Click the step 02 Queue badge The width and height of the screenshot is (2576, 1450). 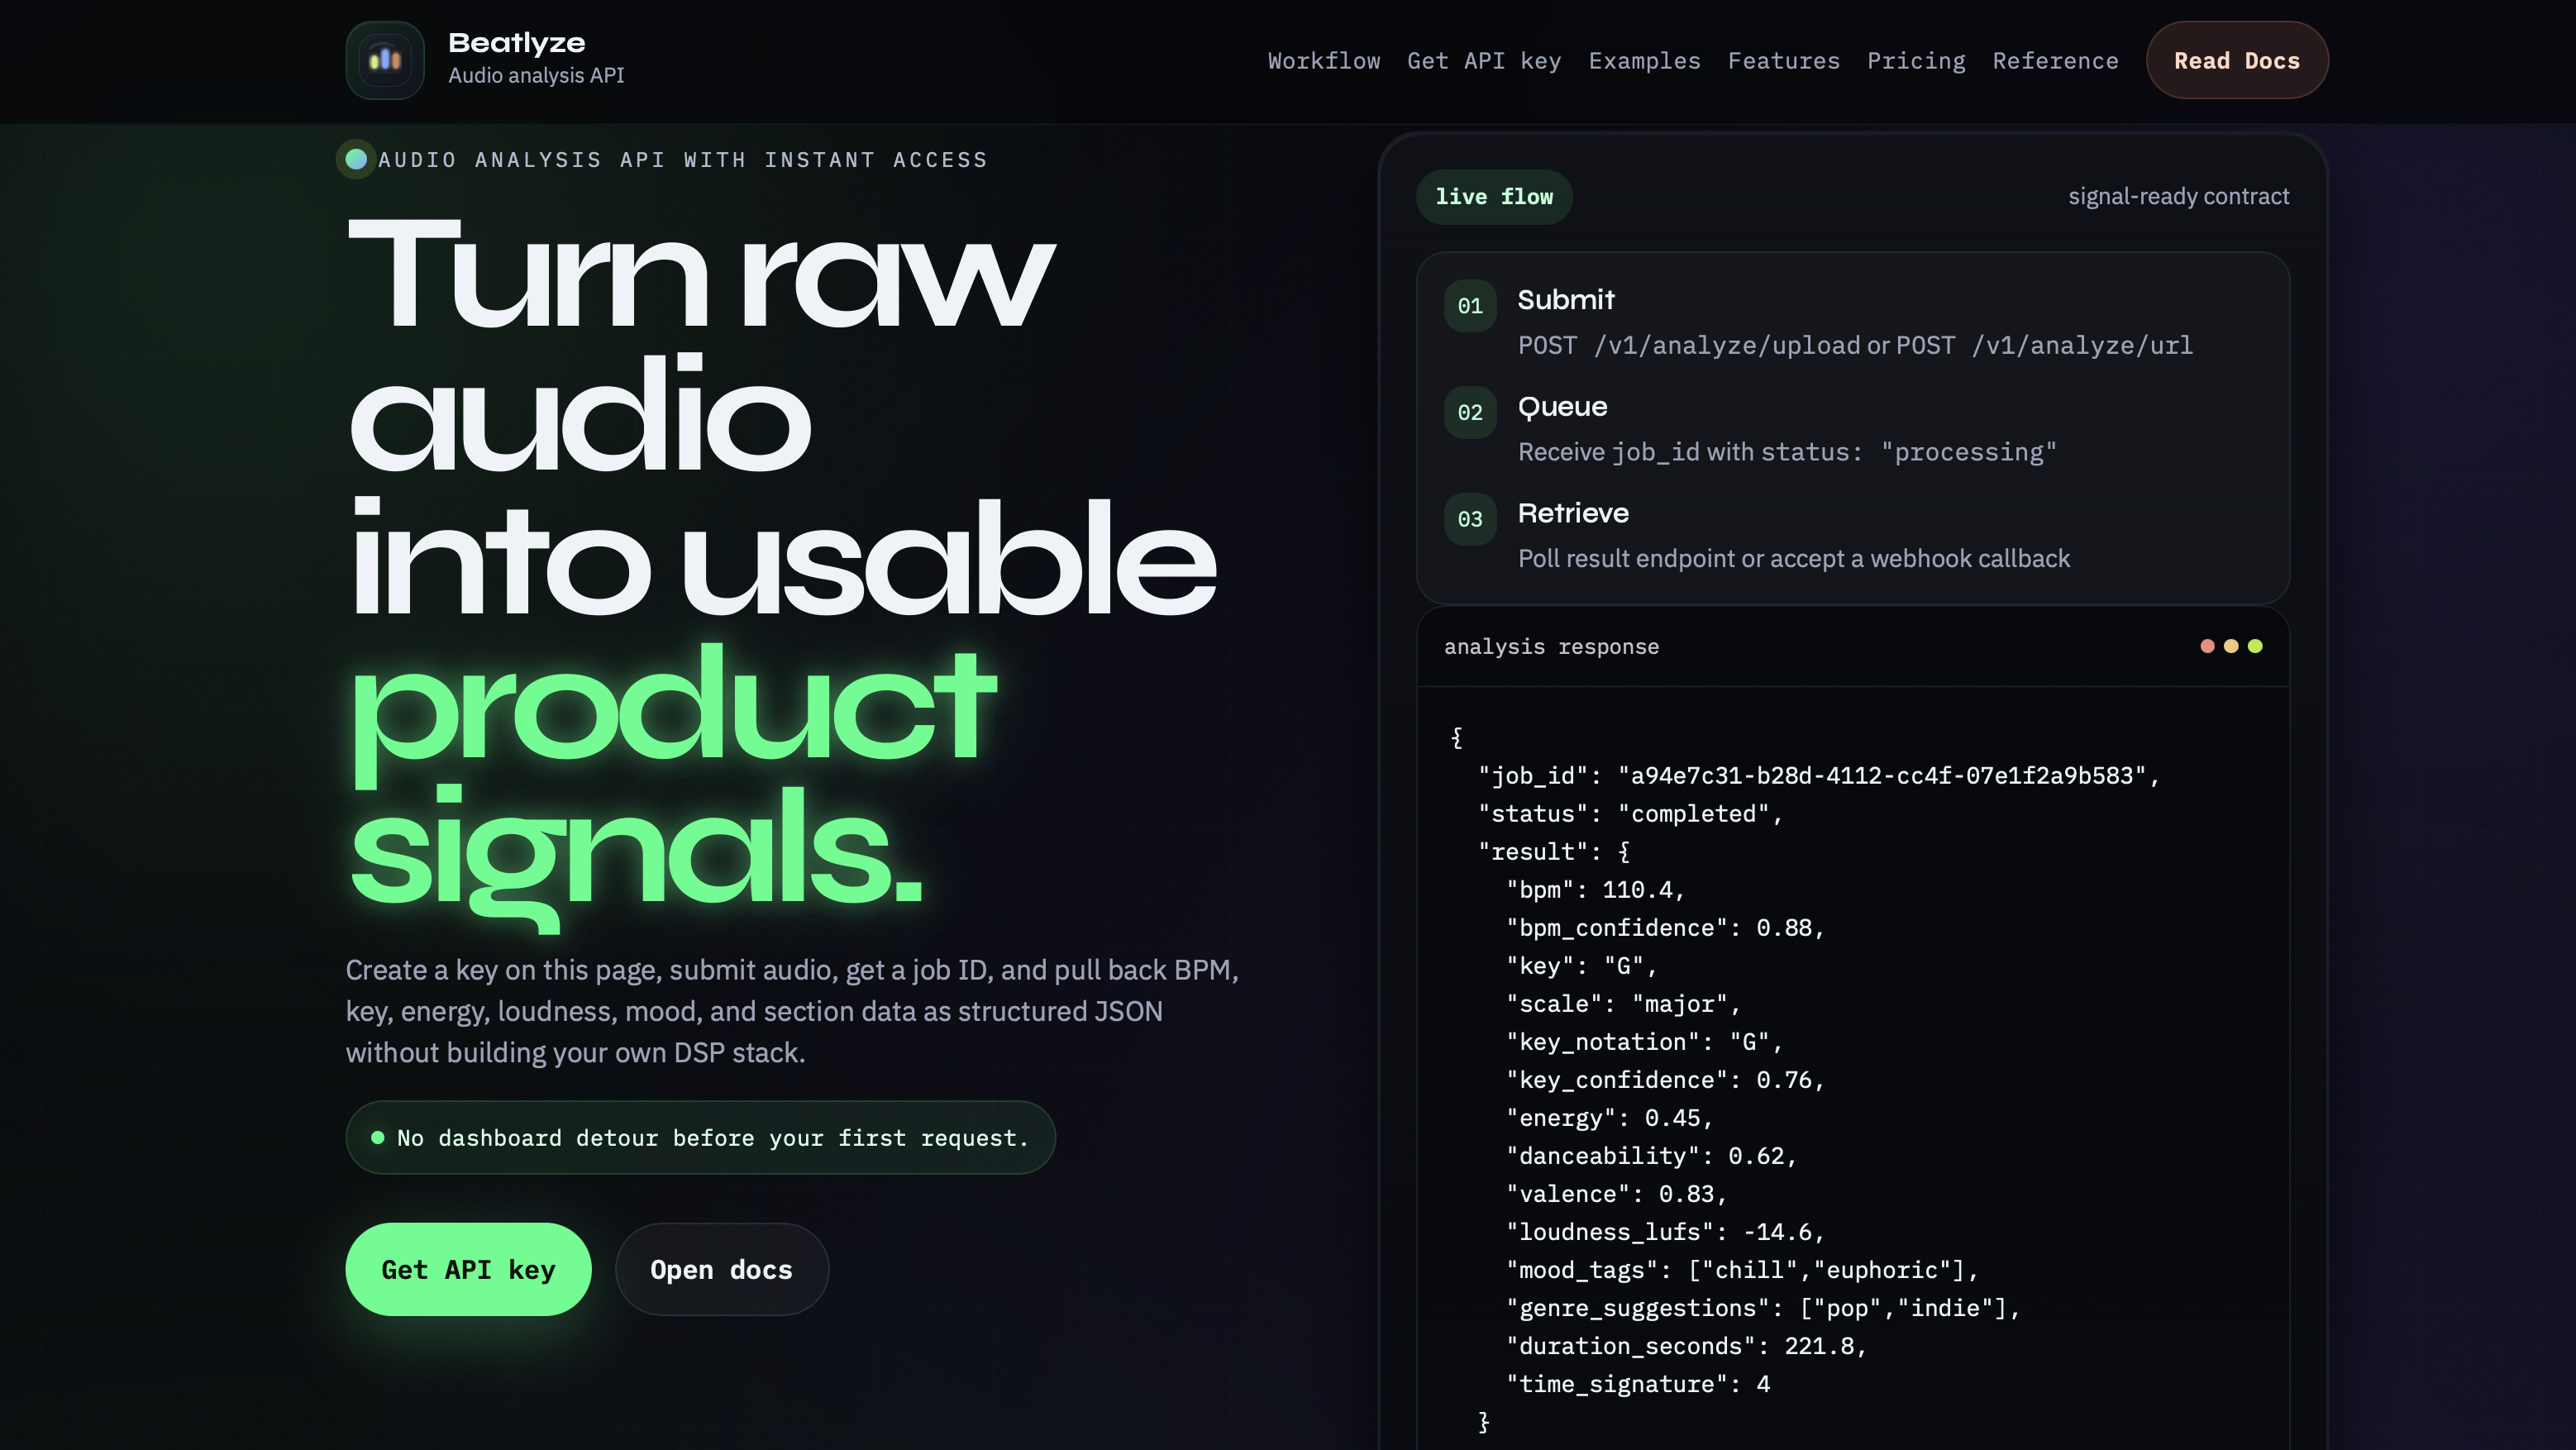(x=1470, y=412)
